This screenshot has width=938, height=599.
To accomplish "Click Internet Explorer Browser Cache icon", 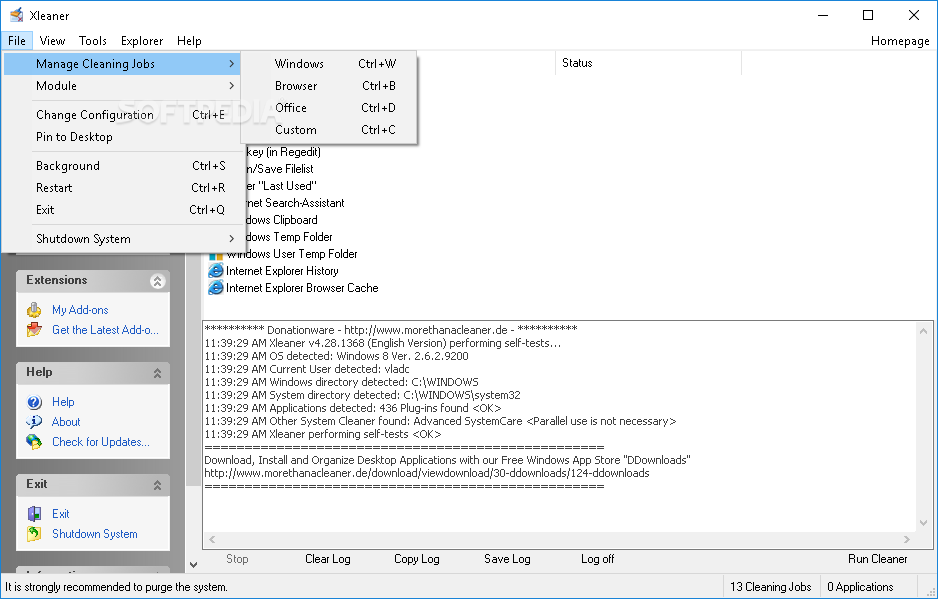I will point(215,288).
